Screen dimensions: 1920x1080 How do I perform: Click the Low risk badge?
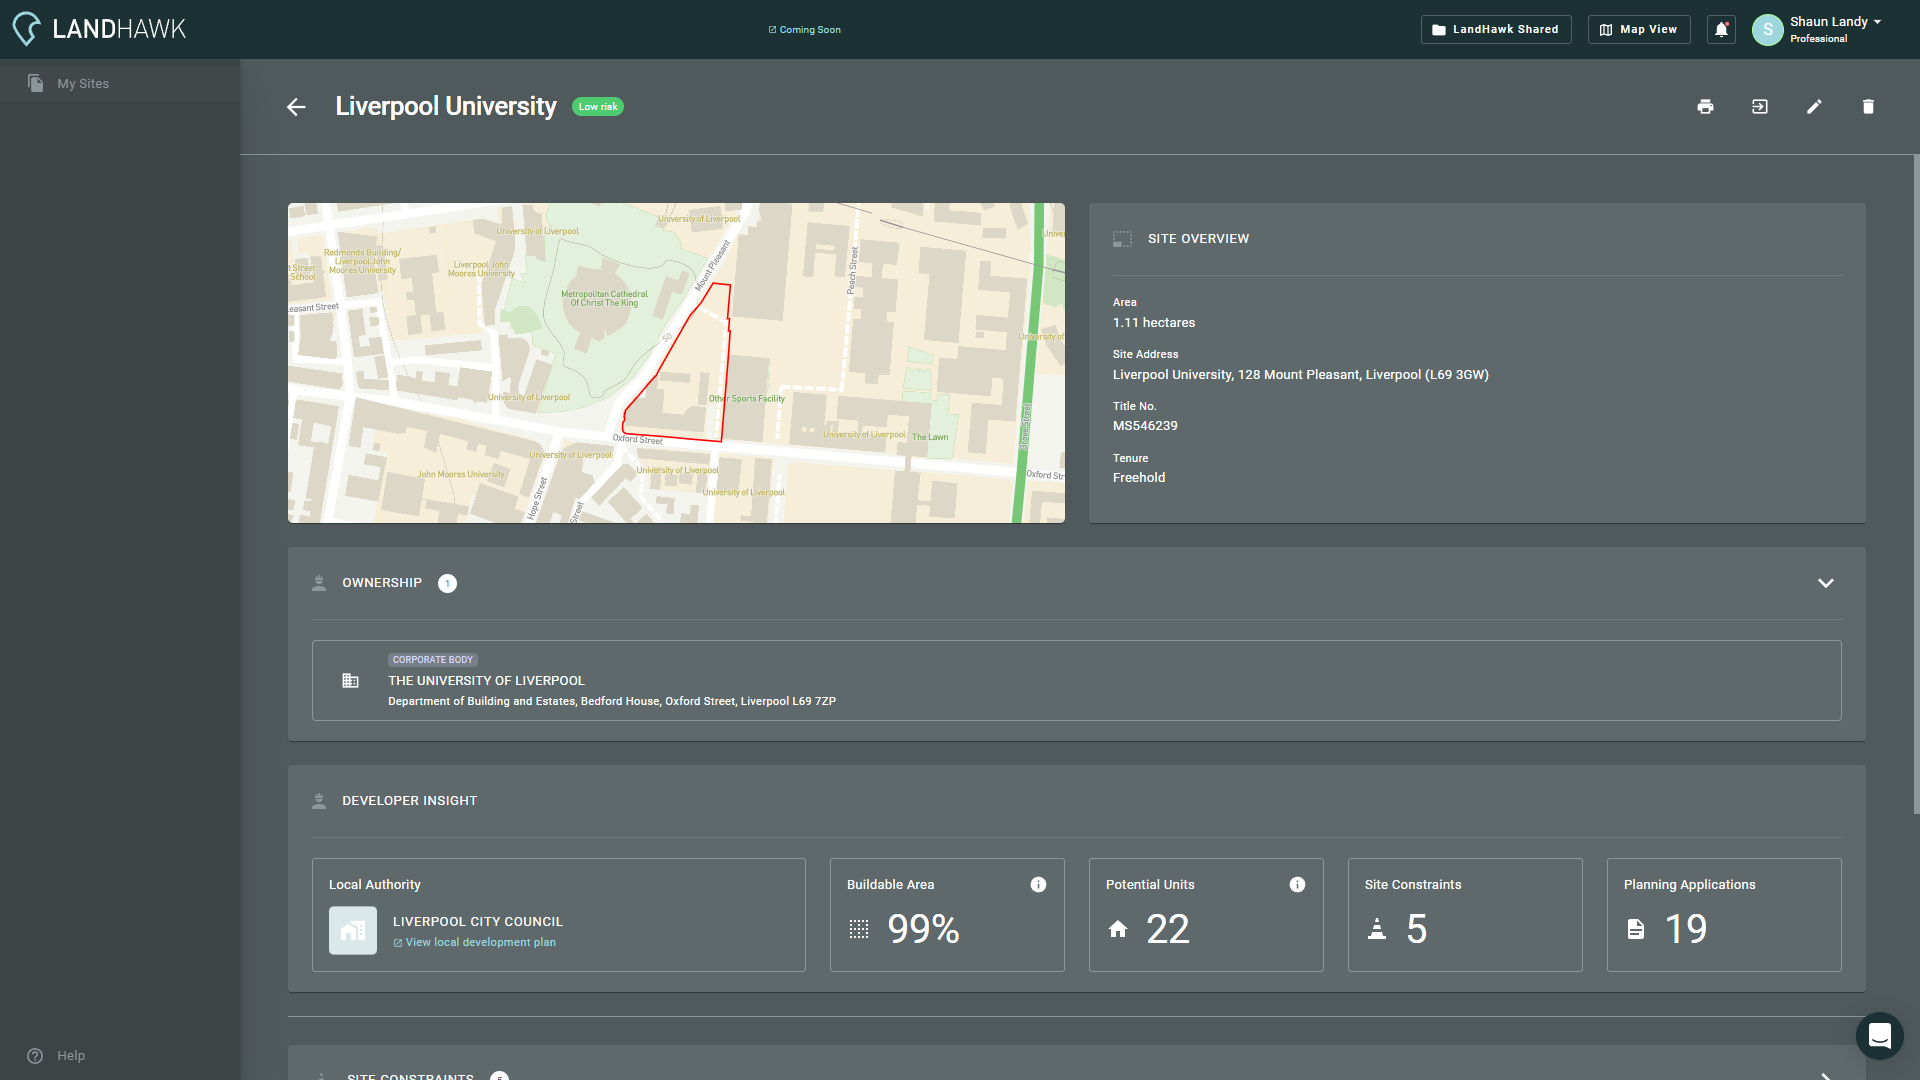[x=598, y=107]
